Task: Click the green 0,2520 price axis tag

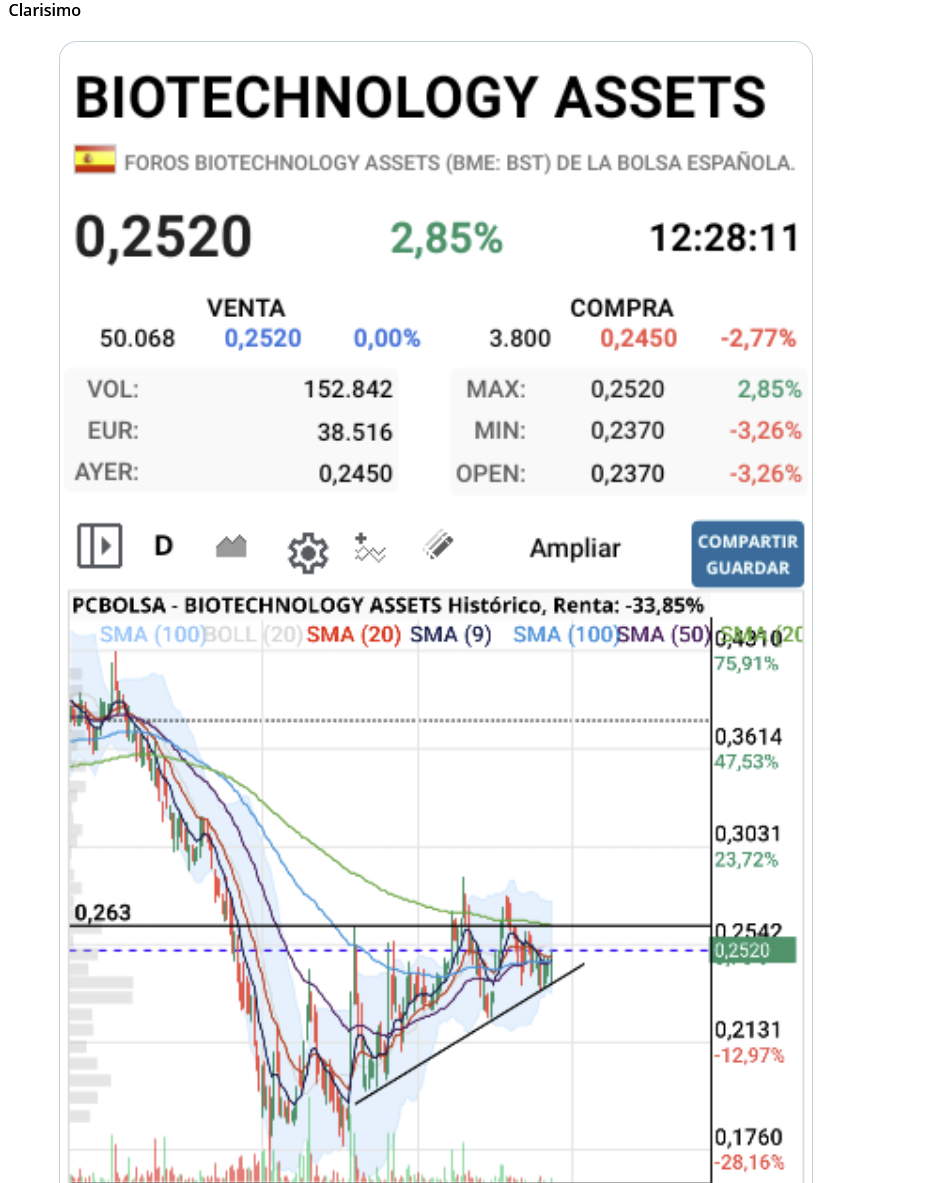Action: click(x=754, y=950)
